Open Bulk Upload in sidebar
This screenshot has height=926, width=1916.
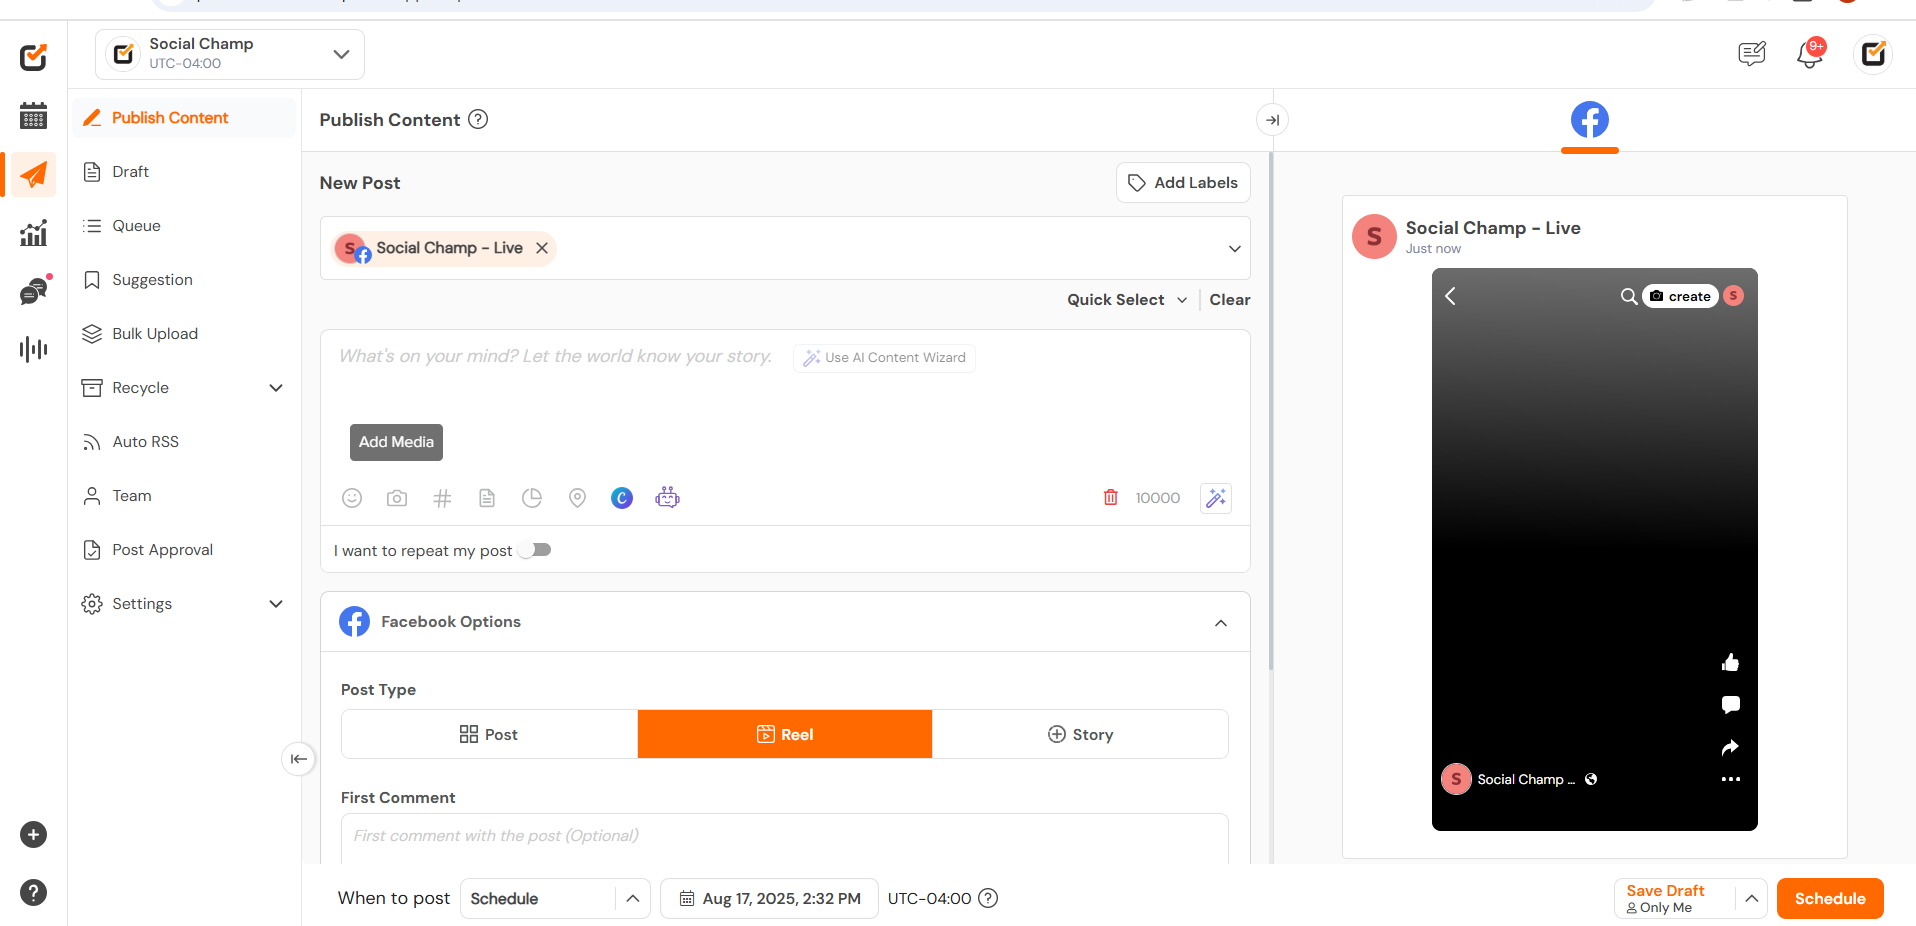coord(184,334)
